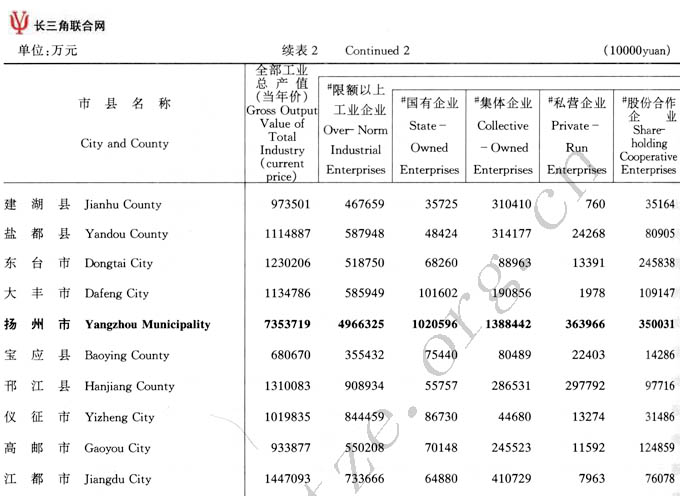Click the red logo of 长三角联合网

(x=19, y=23)
